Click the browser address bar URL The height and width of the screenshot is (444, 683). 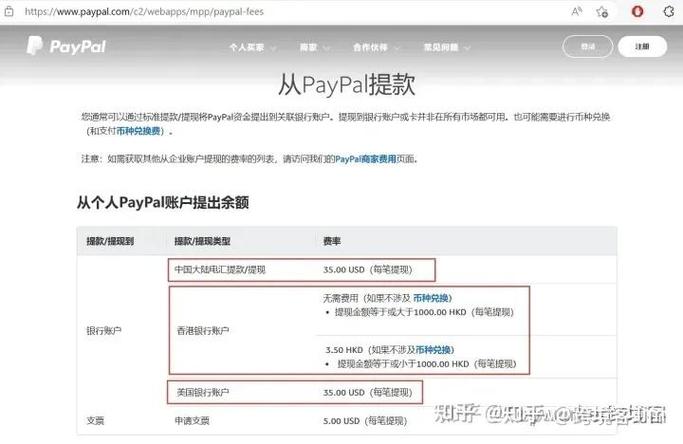(144, 12)
